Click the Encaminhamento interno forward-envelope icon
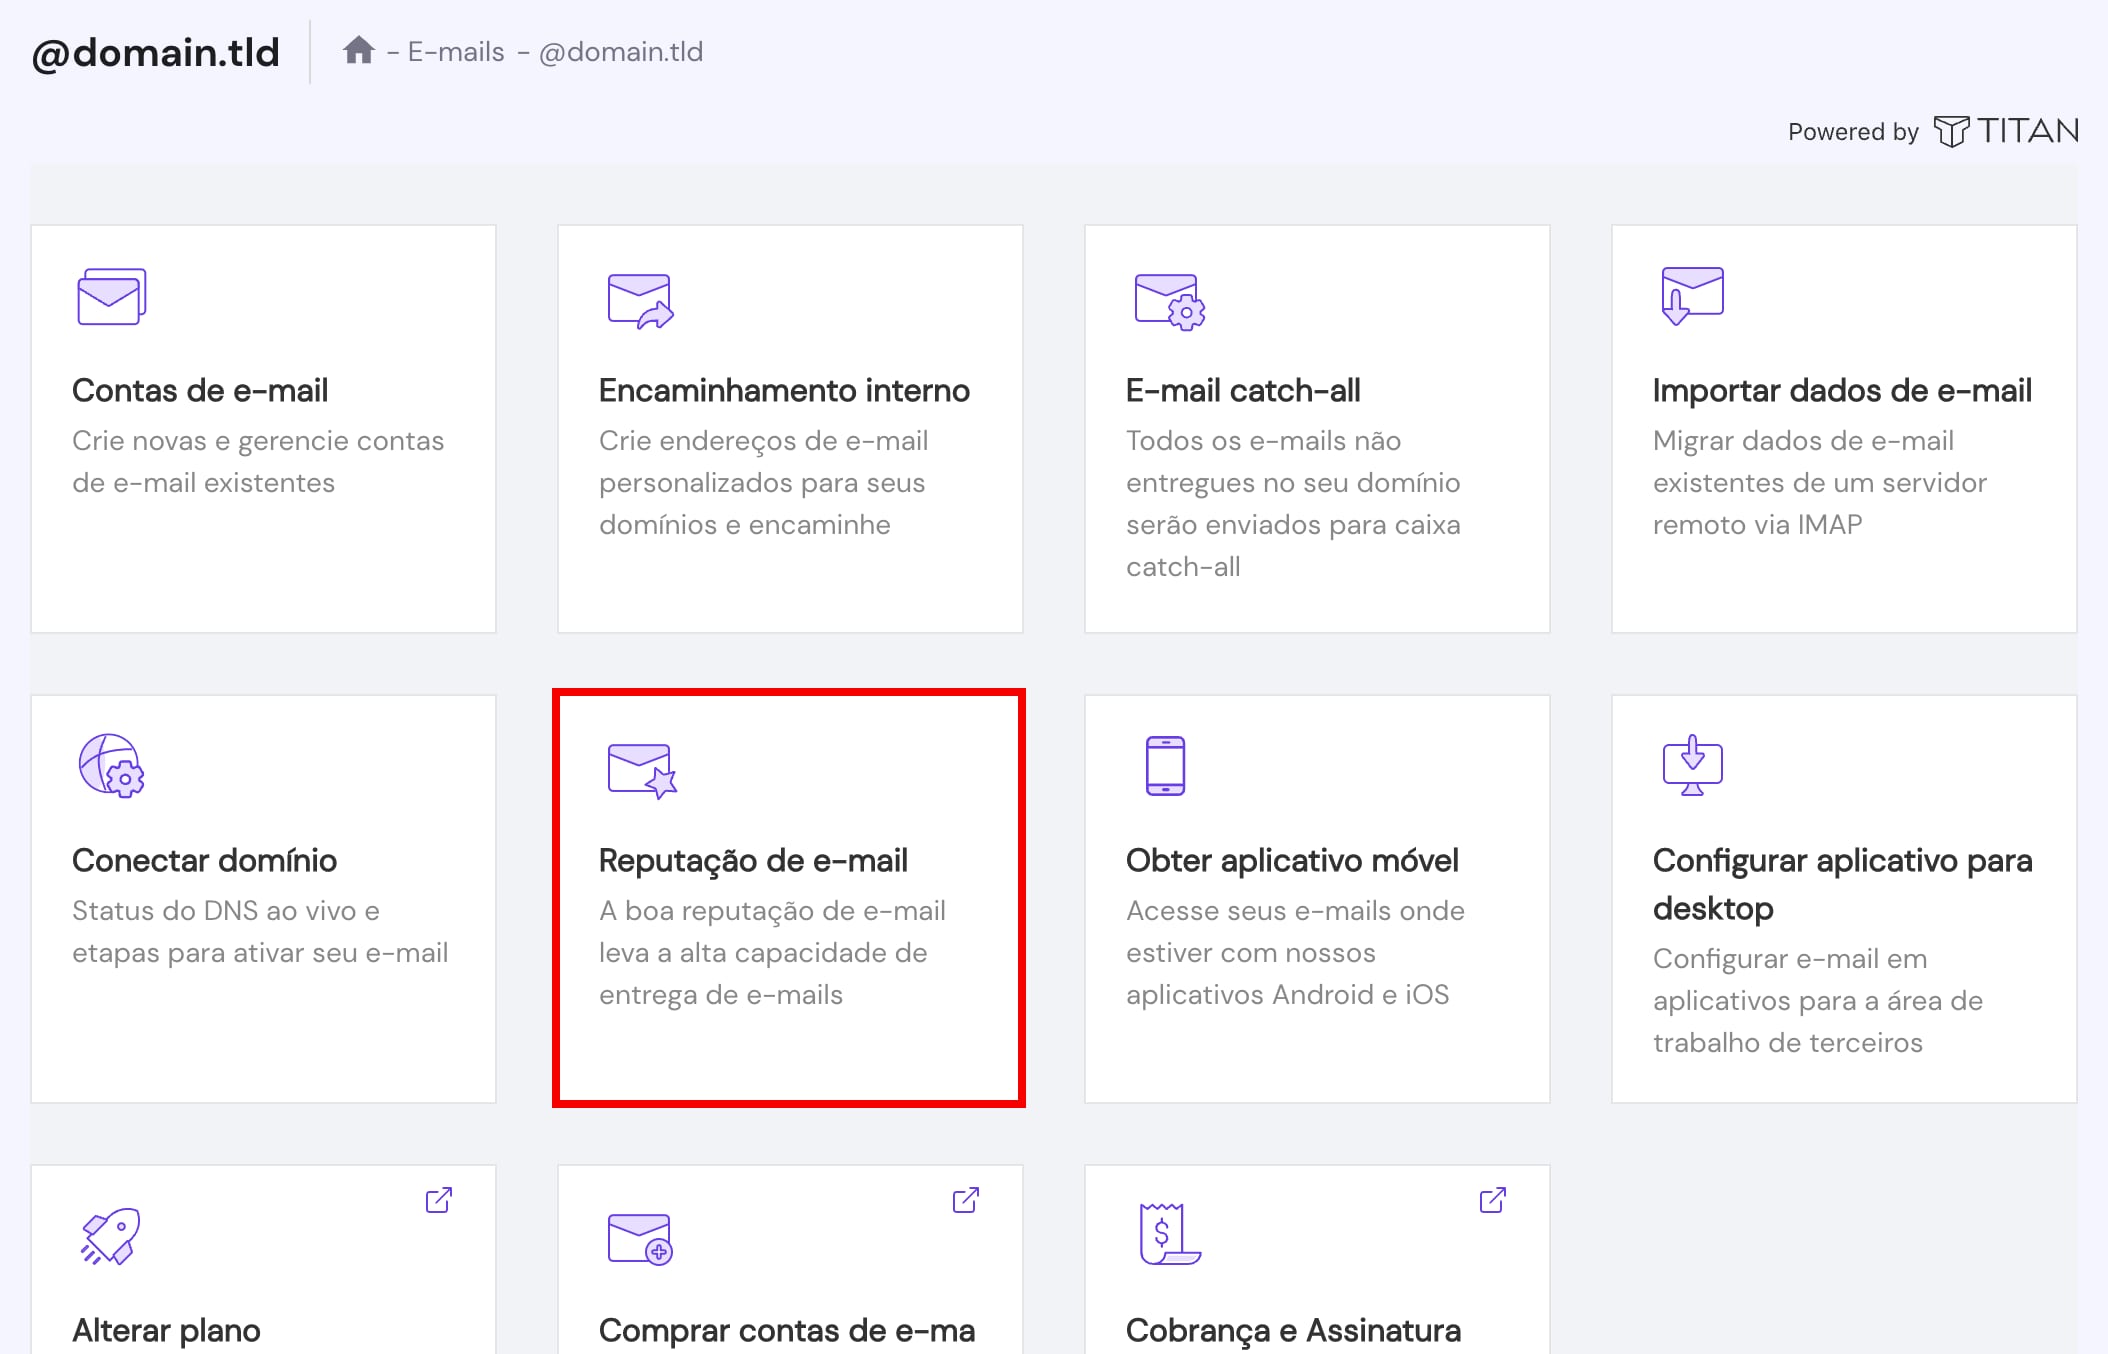This screenshot has width=2108, height=1354. pos(640,300)
